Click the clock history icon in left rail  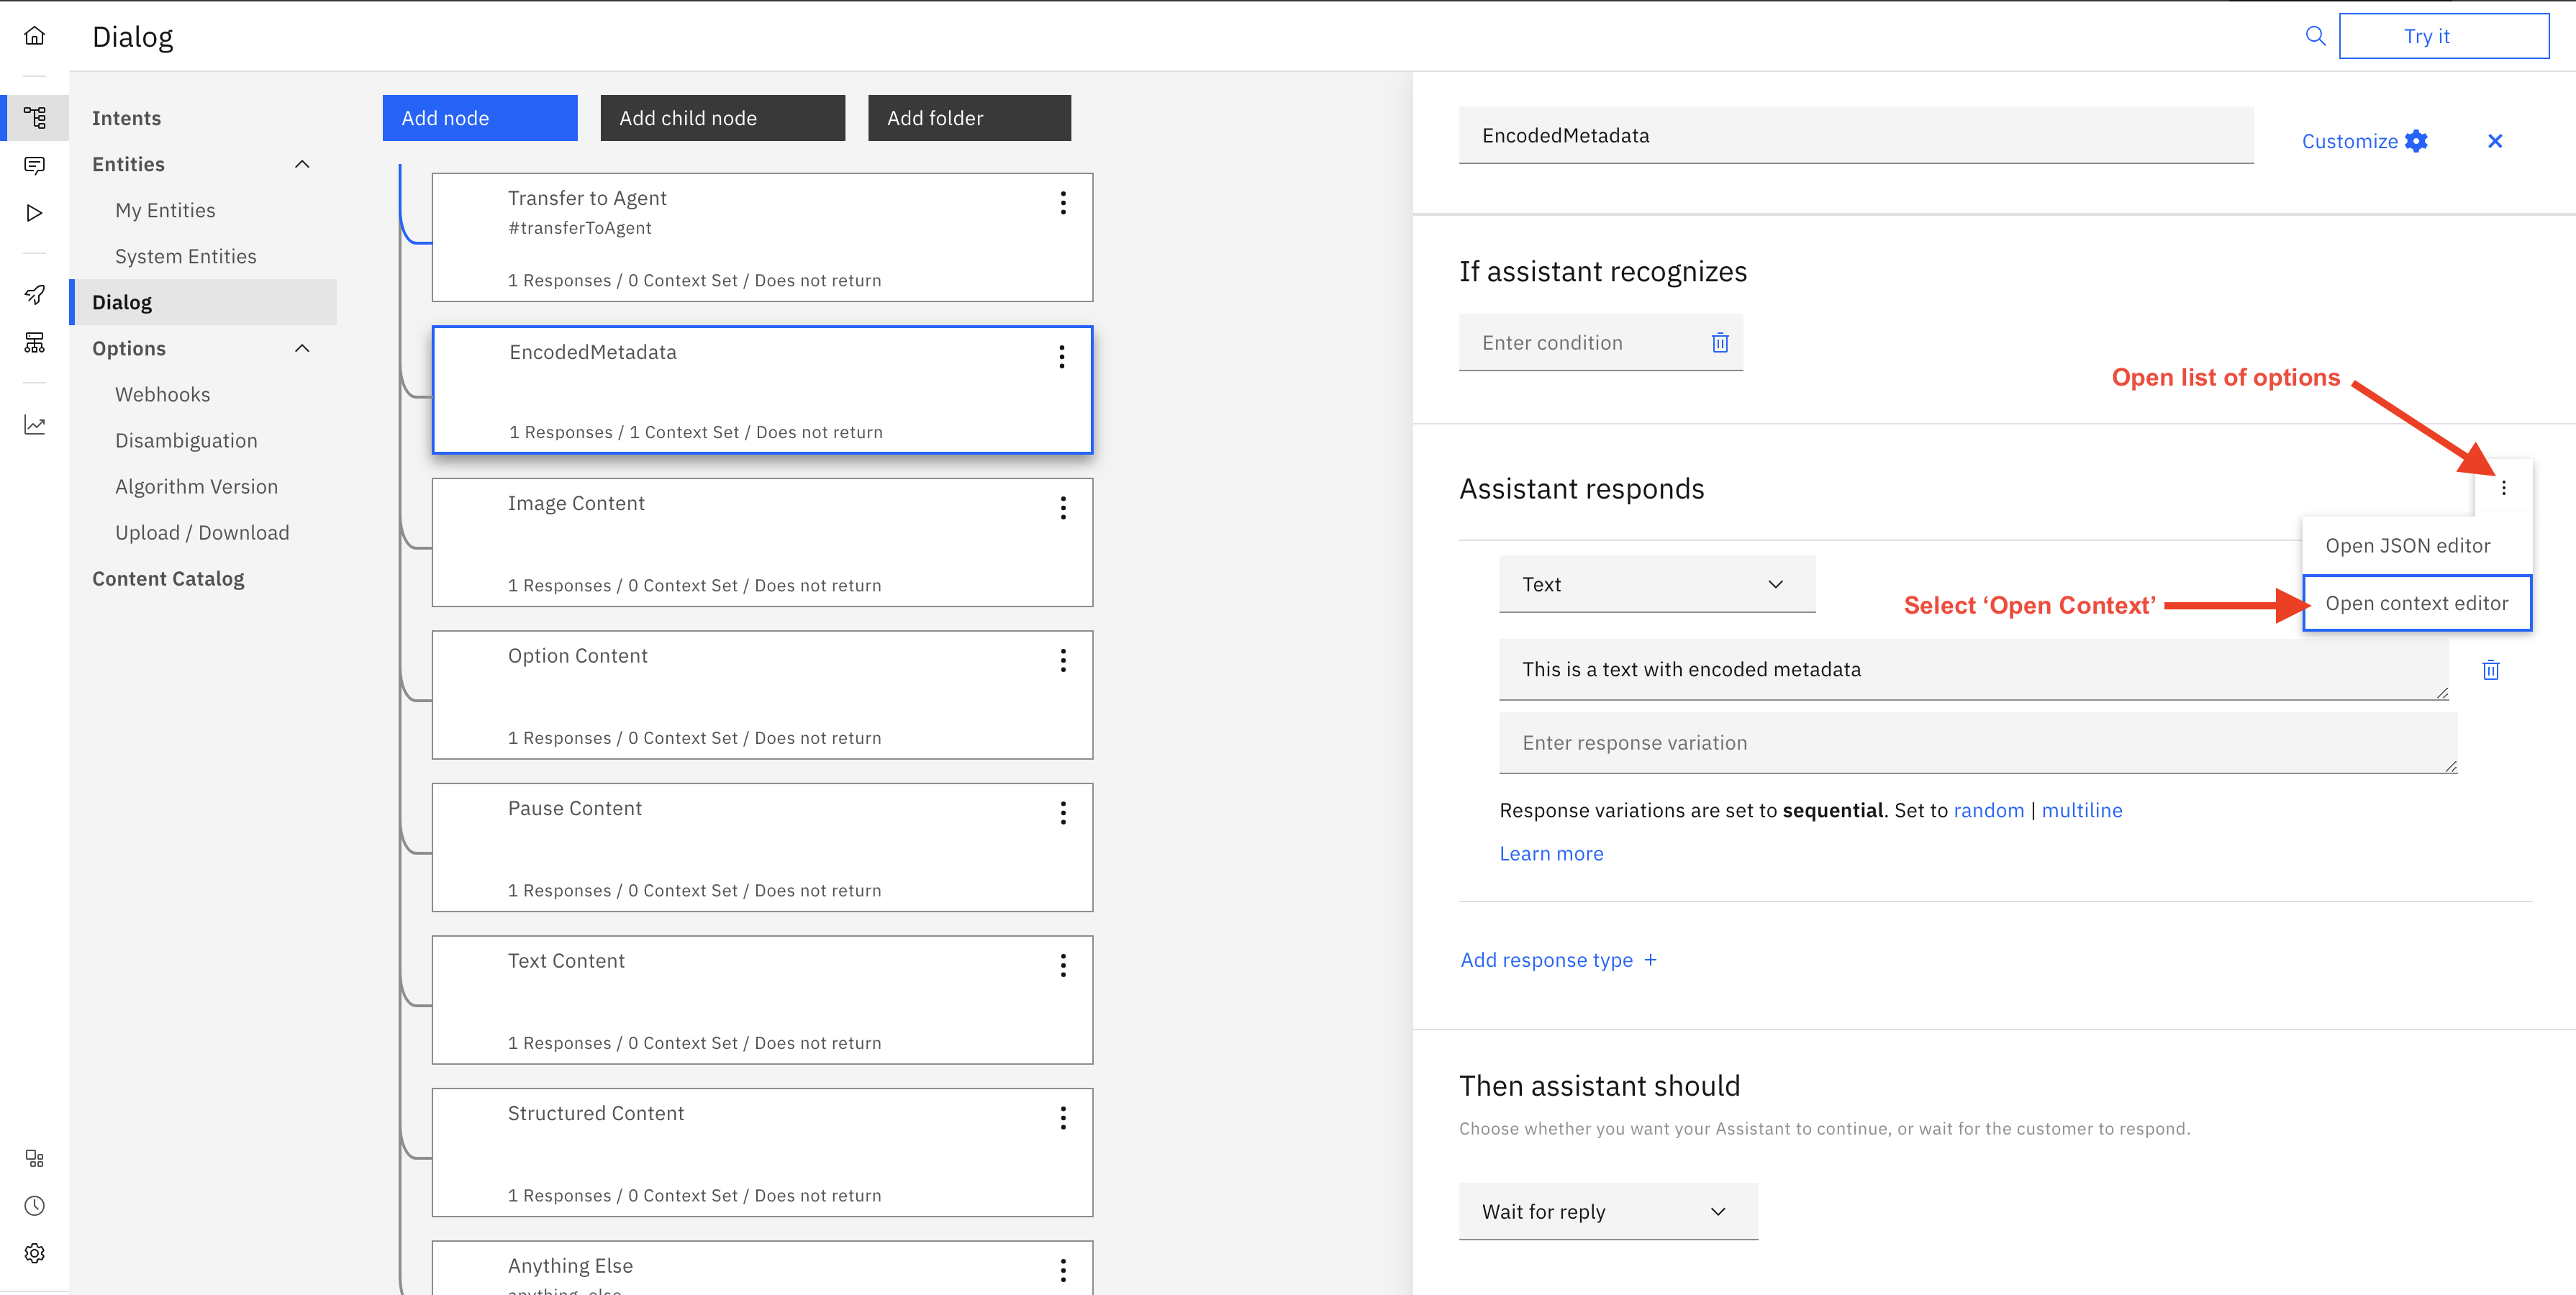pos(35,1206)
